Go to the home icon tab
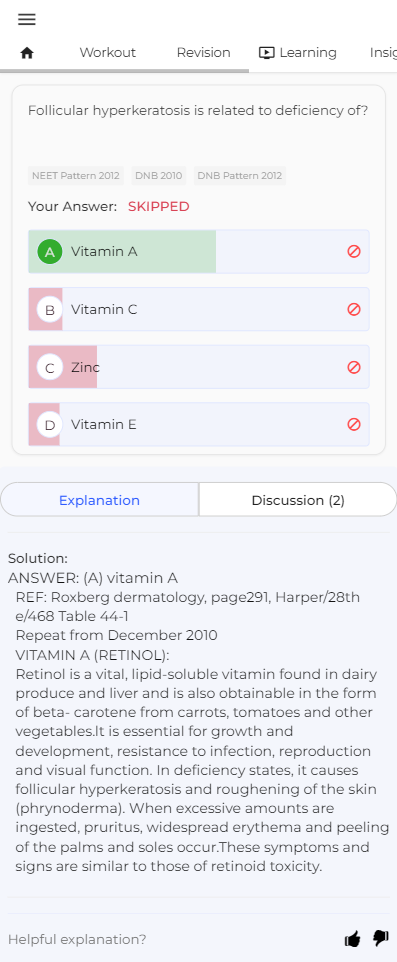Image resolution: width=397 pixels, height=962 pixels. point(26,53)
